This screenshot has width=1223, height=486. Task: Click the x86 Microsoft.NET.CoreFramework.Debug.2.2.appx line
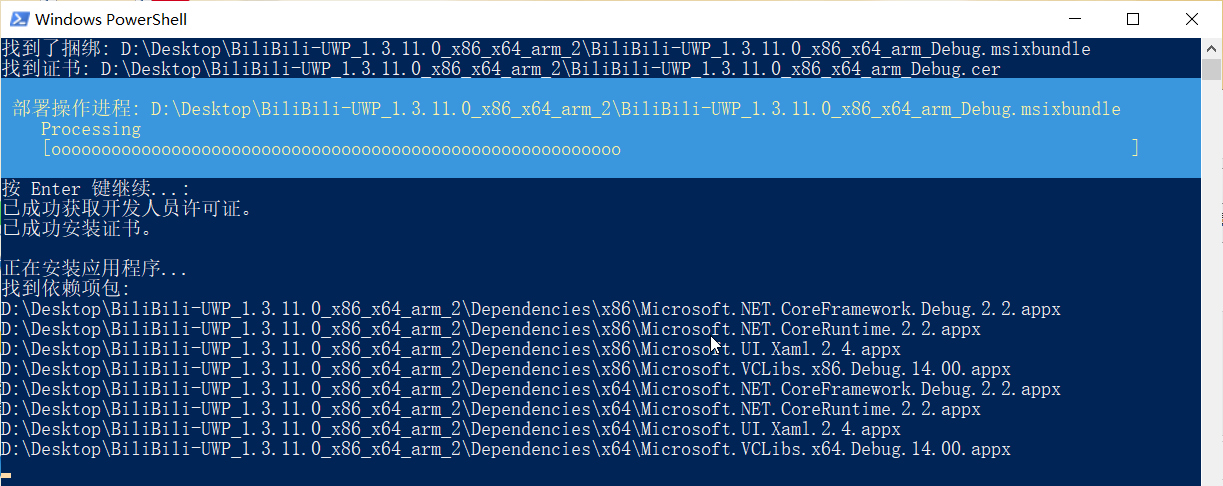coord(531,309)
